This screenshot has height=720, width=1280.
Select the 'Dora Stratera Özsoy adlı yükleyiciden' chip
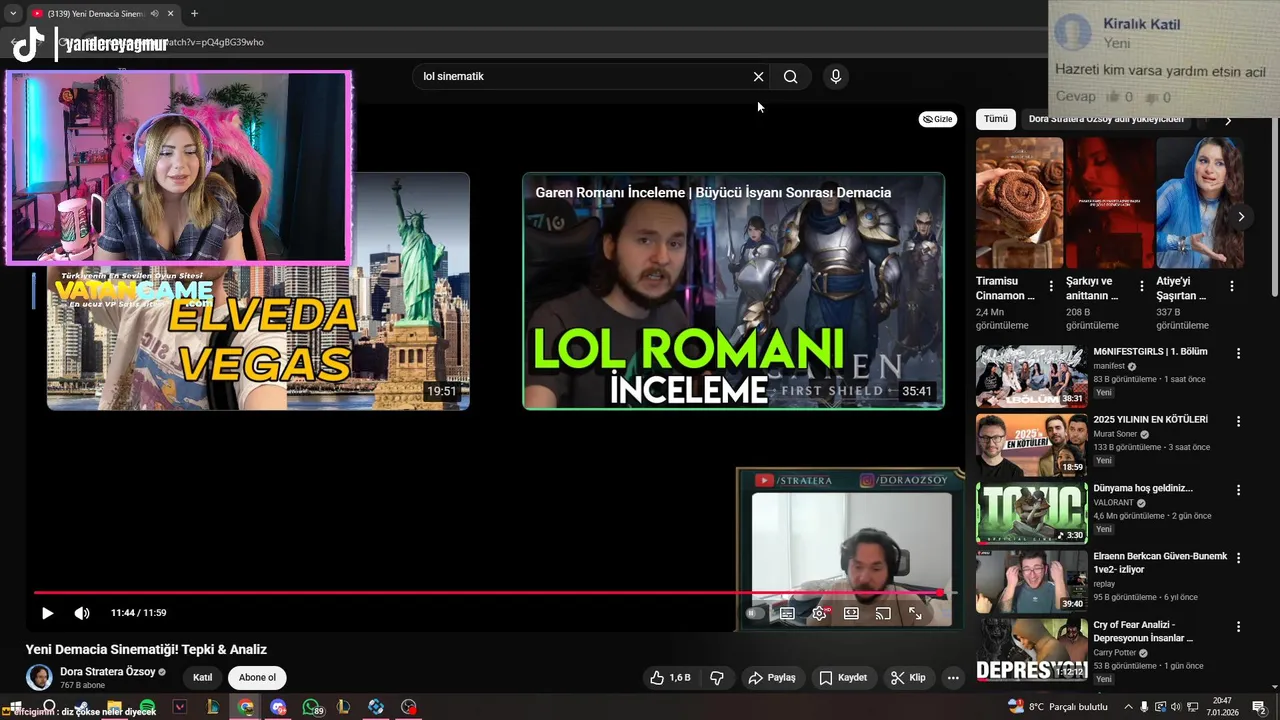[1106, 119]
